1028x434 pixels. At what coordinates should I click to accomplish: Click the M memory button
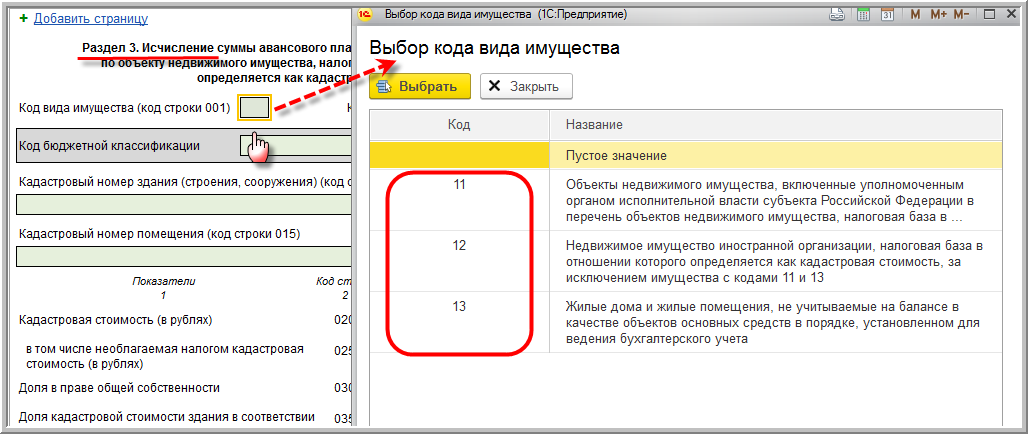tap(915, 15)
